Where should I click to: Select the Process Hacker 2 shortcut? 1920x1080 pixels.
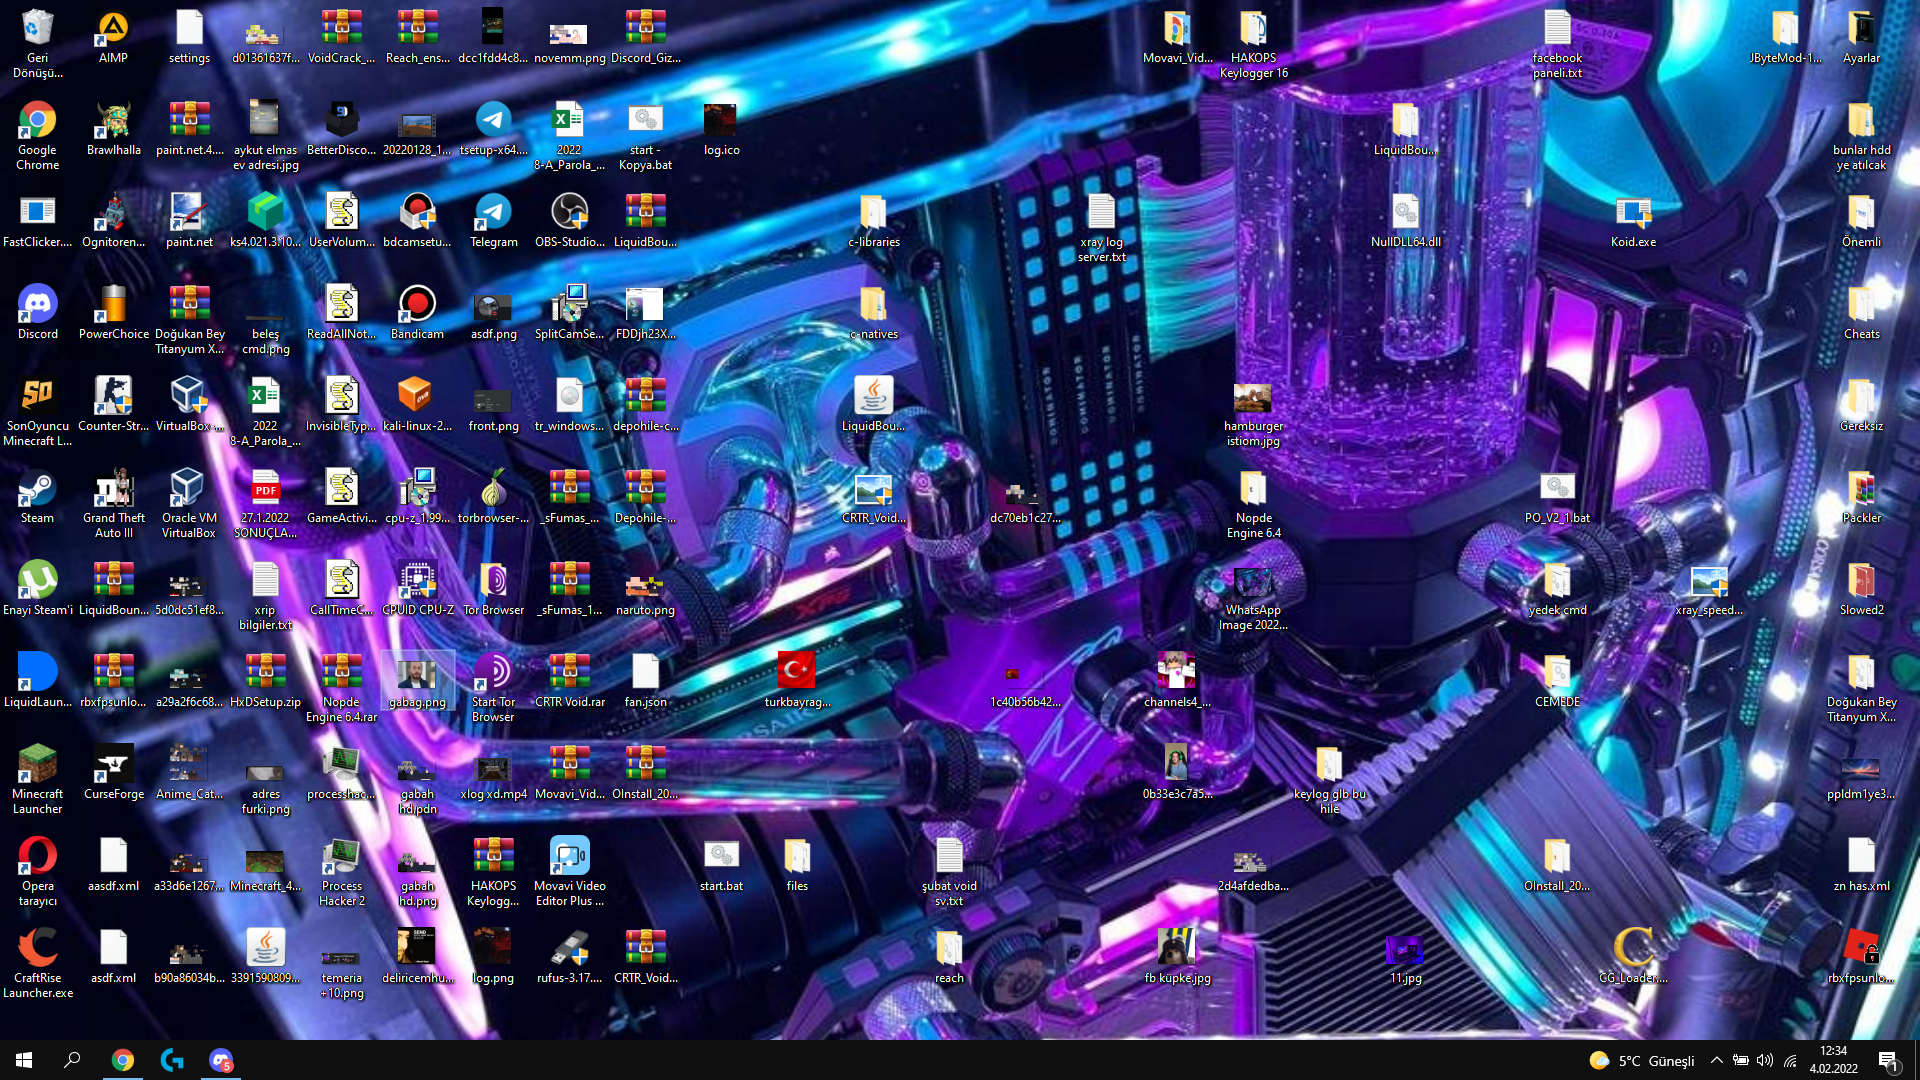tap(341, 857)
